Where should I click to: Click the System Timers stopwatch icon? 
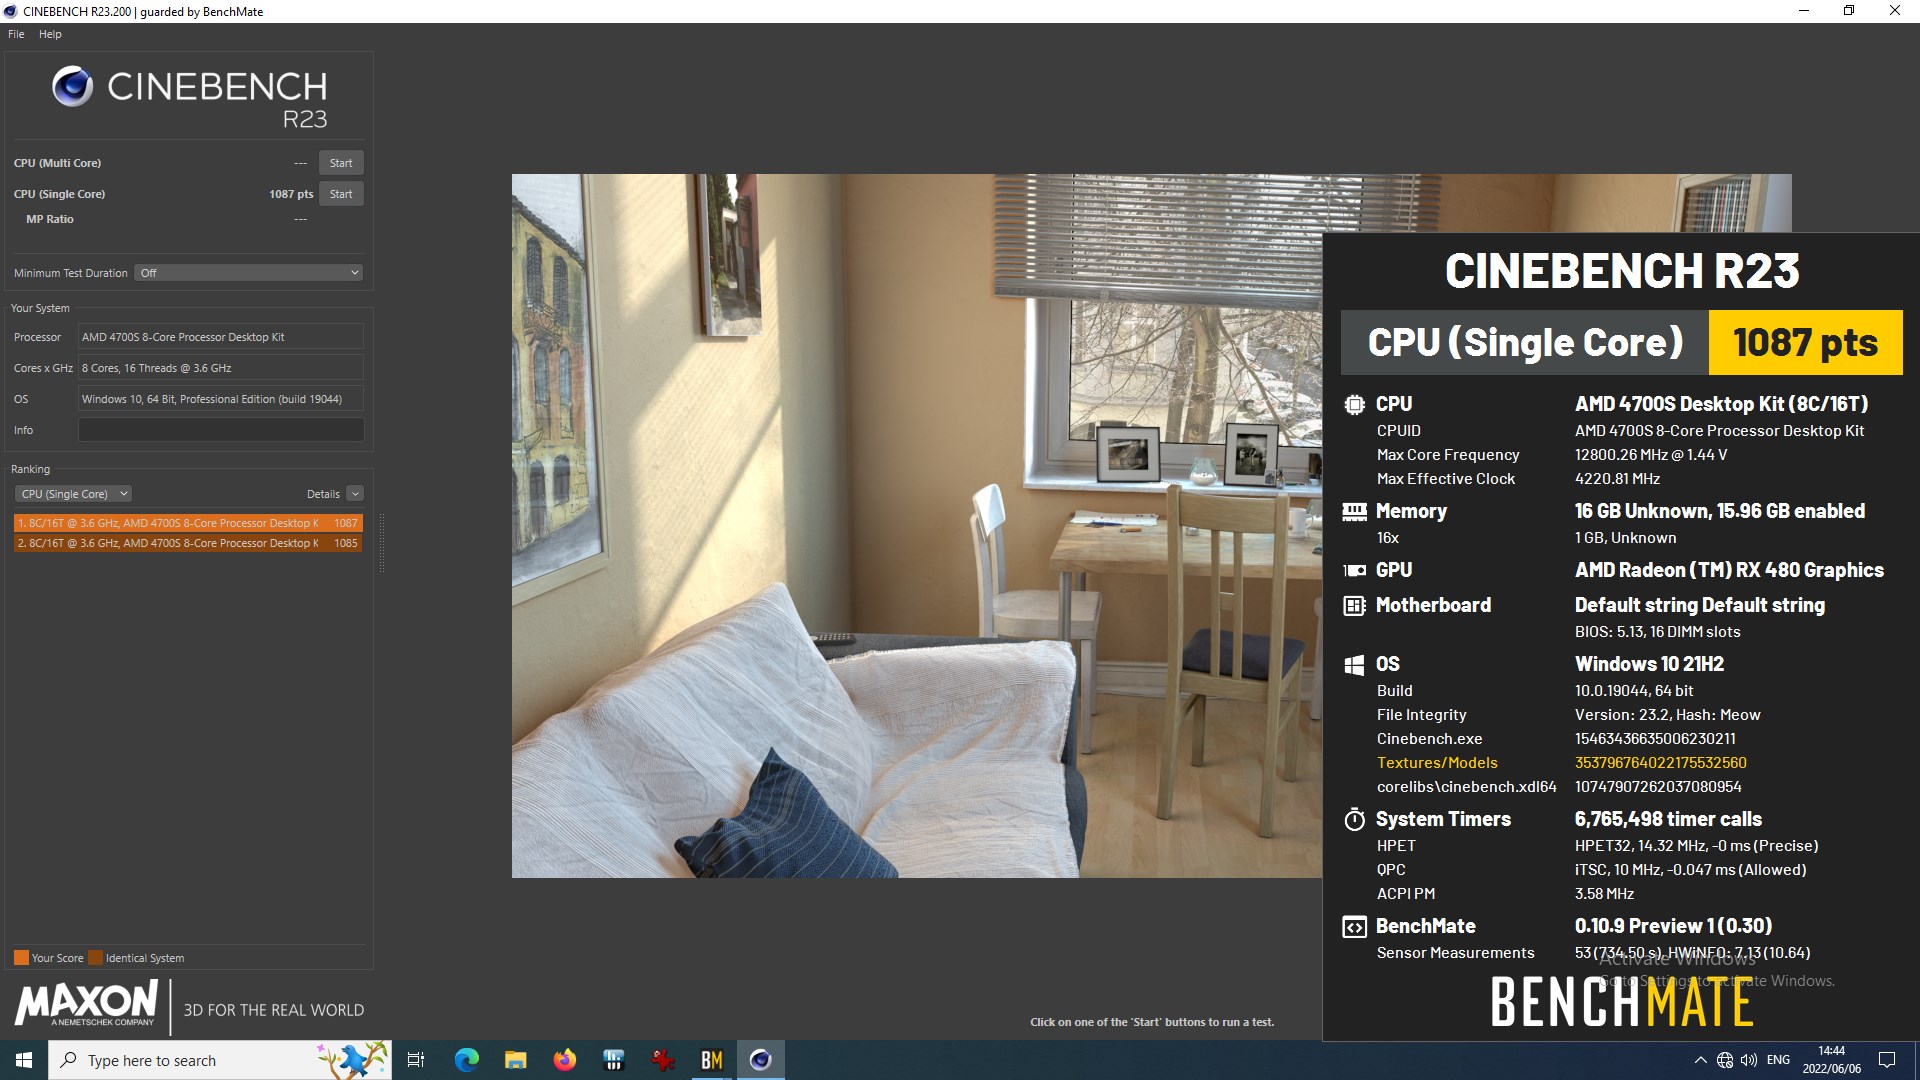1354,819
